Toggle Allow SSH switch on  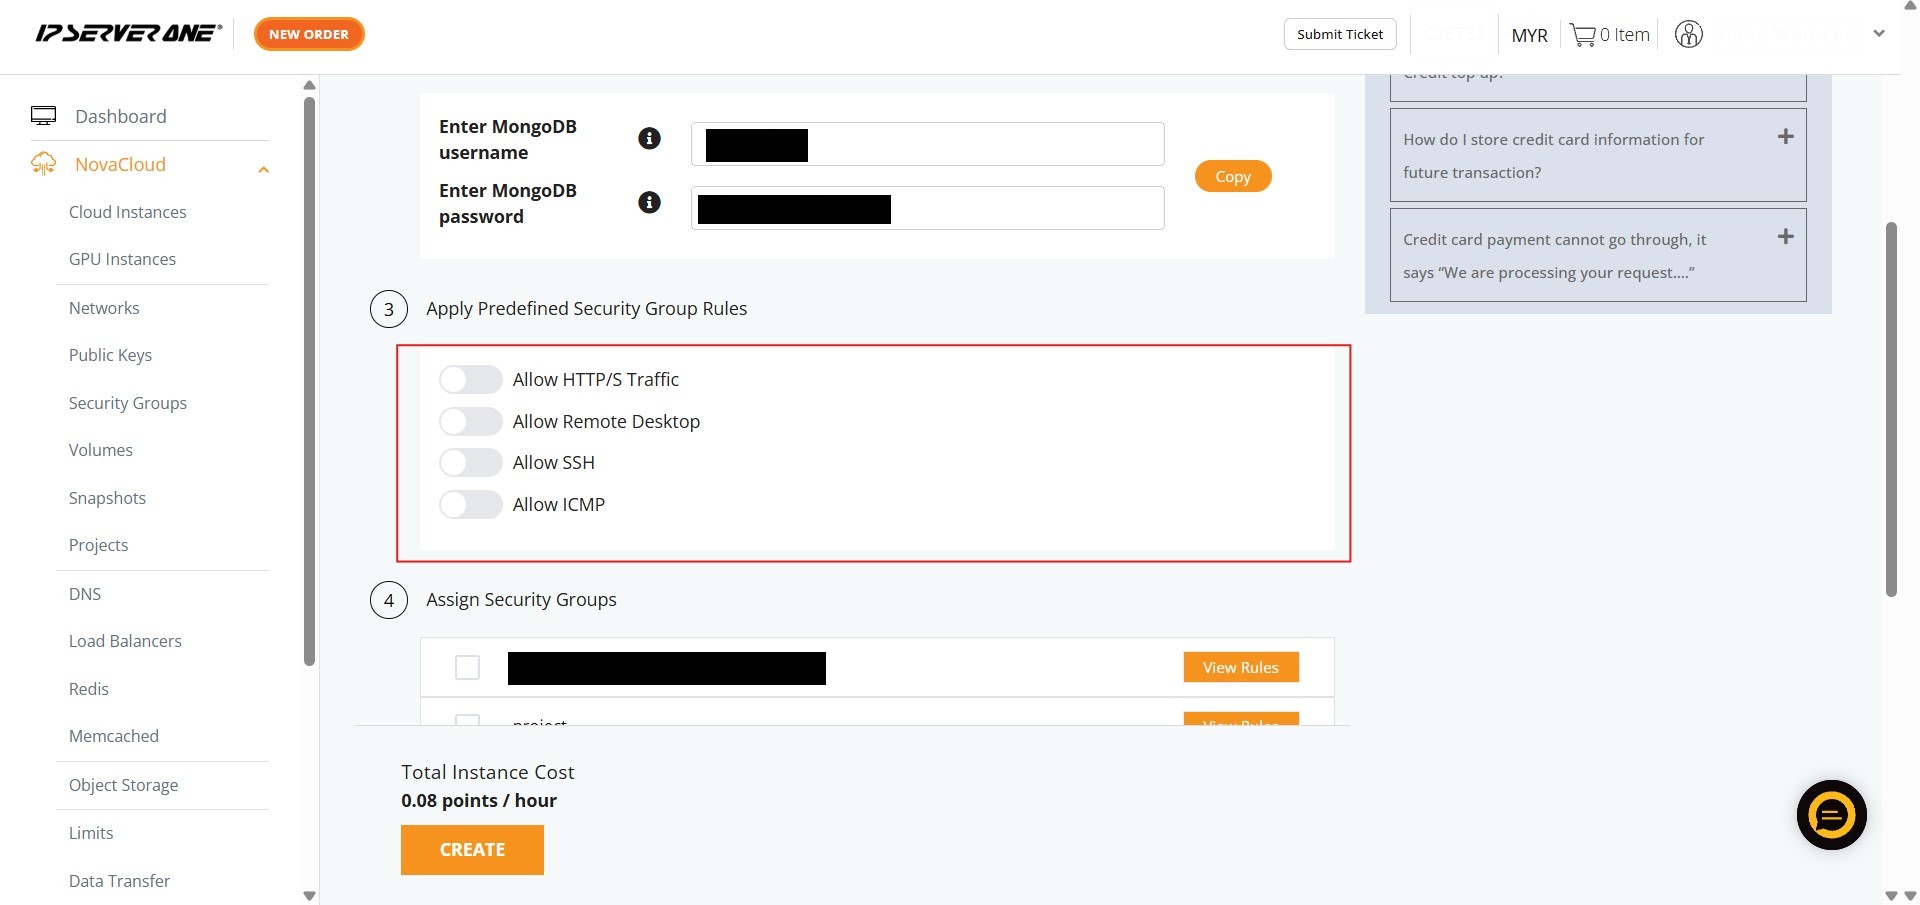[470, 463]
